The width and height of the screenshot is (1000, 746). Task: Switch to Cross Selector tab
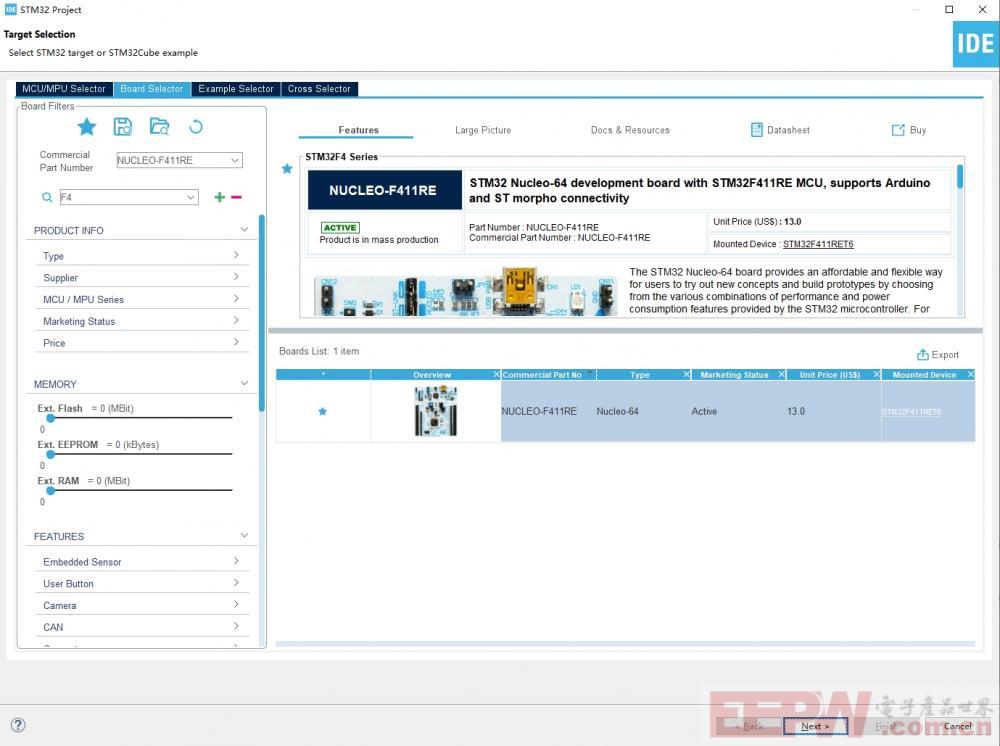pos(319,89)
